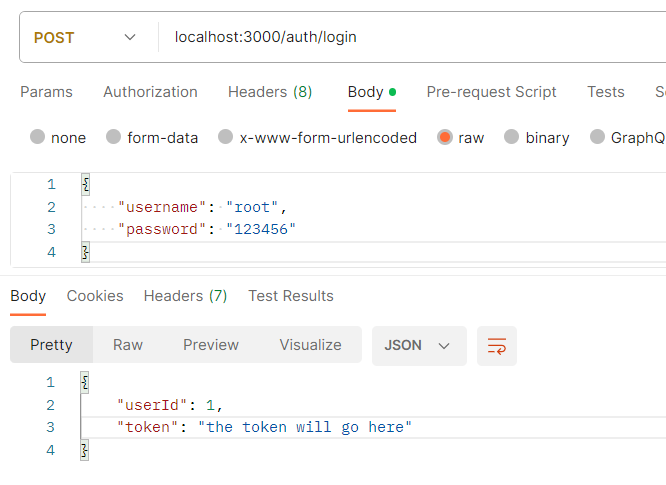This screenshot has width=666, height=485.
Task: Show the Test Results tab
Action: (291, 296)
